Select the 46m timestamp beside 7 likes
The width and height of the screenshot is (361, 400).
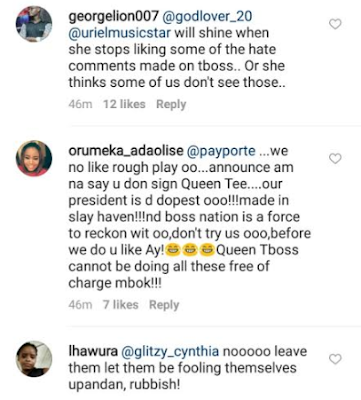tap(80, 305)
